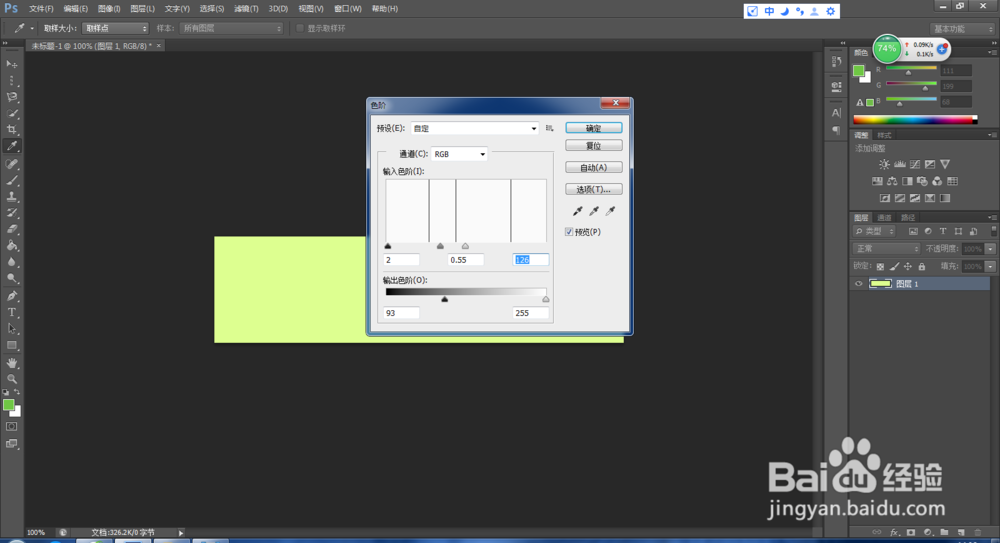Open the Preset dropdown in Levels
This screenshot has height=543, width=1000.
[474, 128]
